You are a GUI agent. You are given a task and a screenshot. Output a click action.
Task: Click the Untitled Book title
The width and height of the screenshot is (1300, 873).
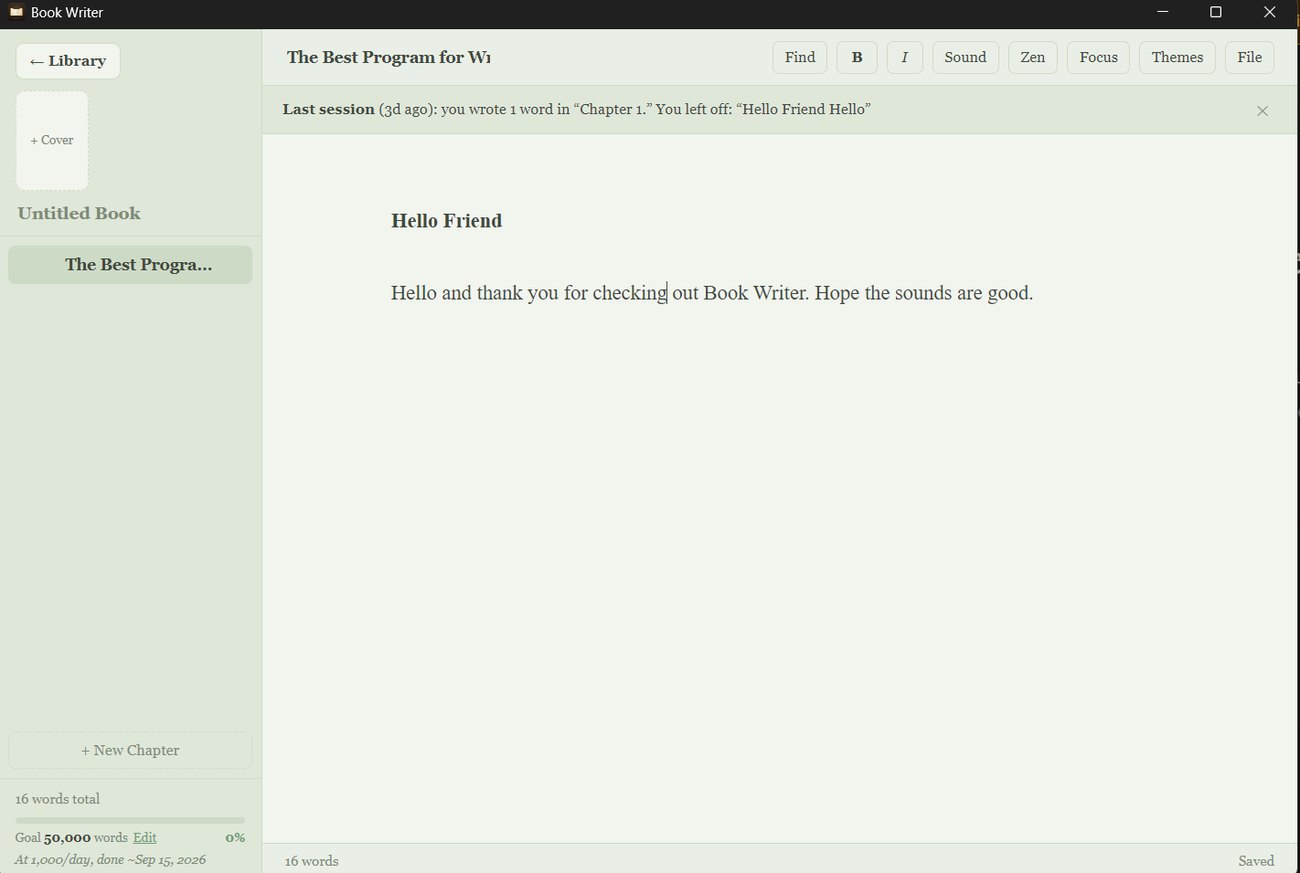click(79, 213)
